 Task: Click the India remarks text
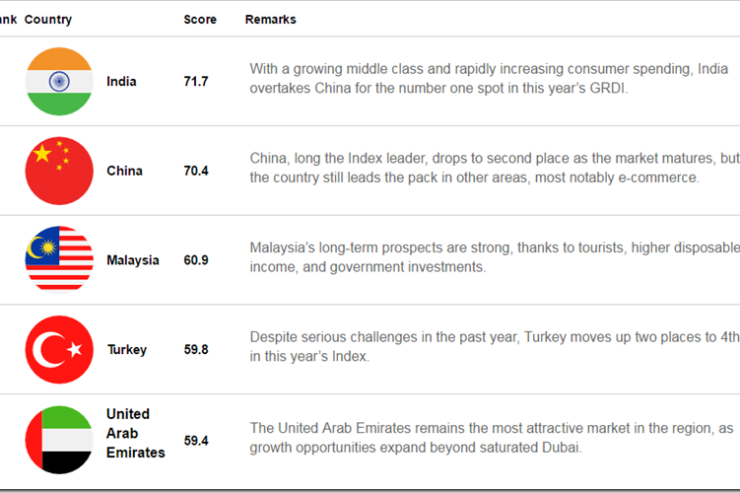pyautogui.click(x=489, y=78)
